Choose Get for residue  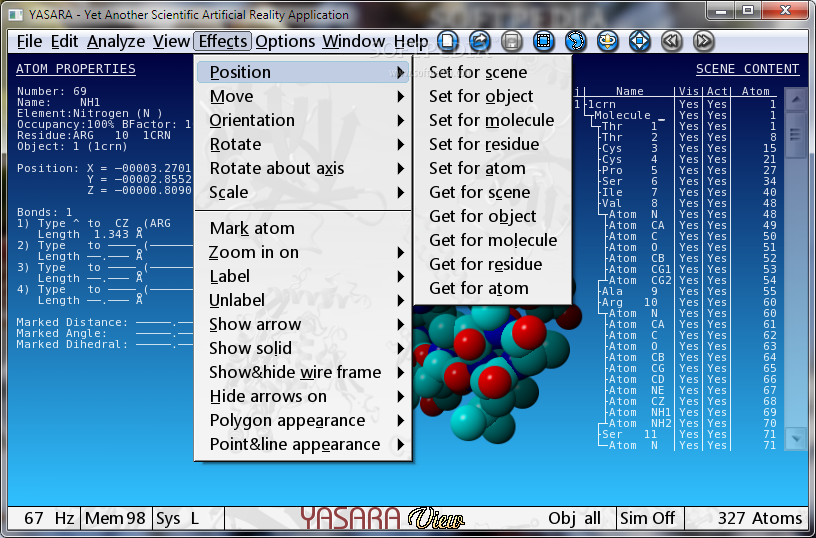pos(493,264)
